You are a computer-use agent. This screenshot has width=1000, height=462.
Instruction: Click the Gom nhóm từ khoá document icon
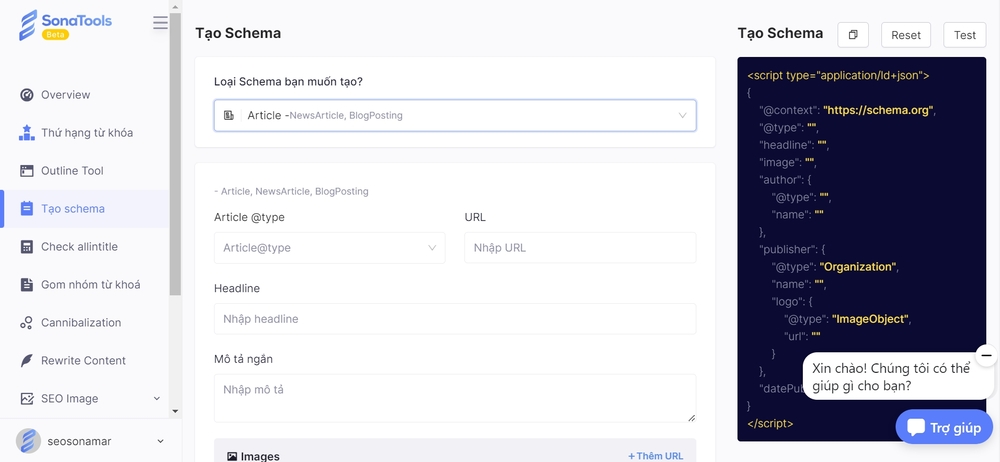27,285
